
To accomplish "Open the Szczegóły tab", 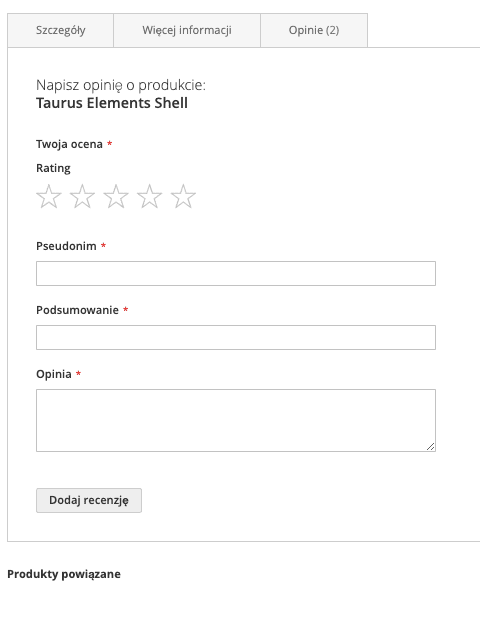I will [61, 30].
